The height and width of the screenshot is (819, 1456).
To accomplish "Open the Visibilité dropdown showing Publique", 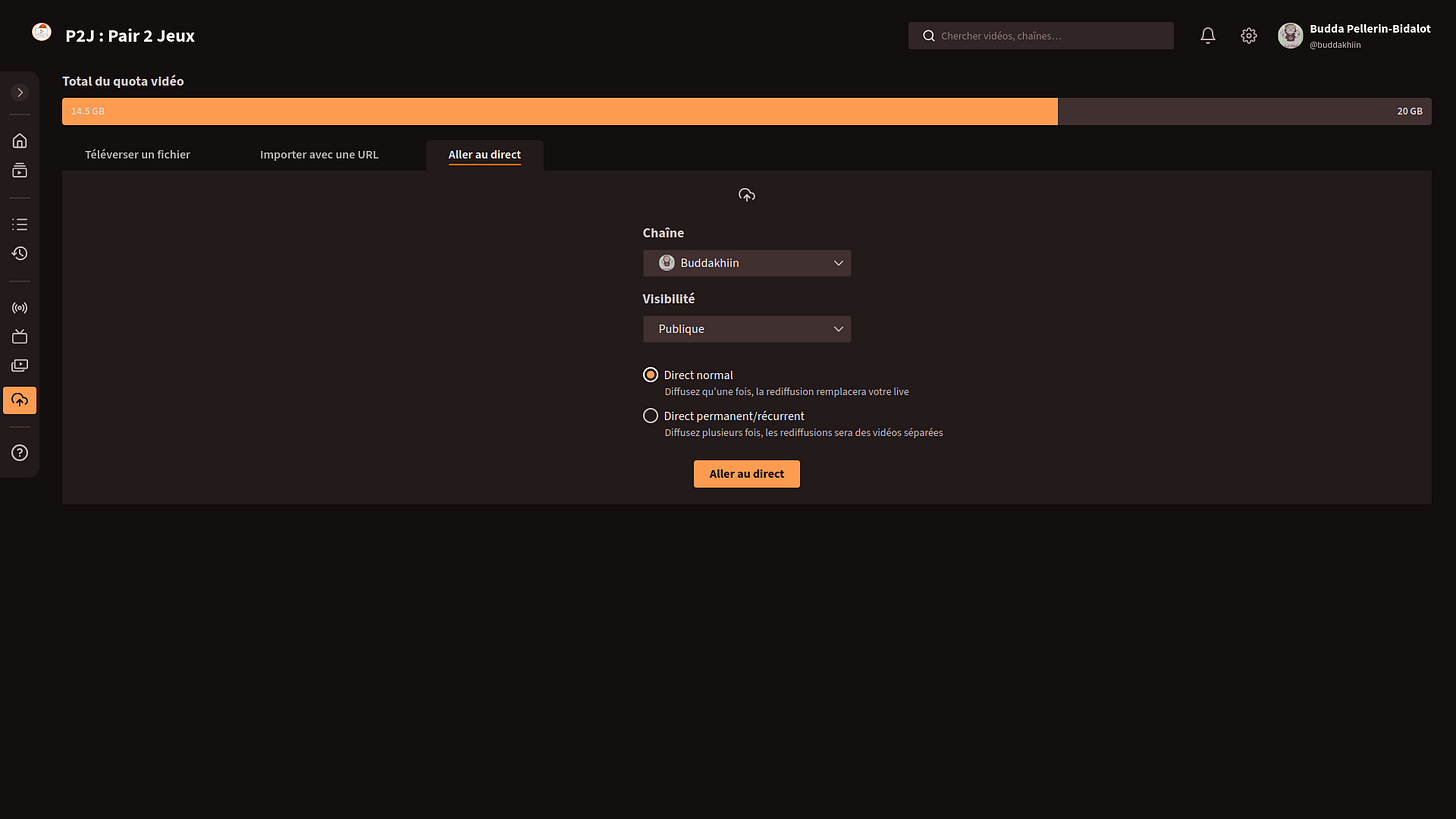I will click(747, 329).
